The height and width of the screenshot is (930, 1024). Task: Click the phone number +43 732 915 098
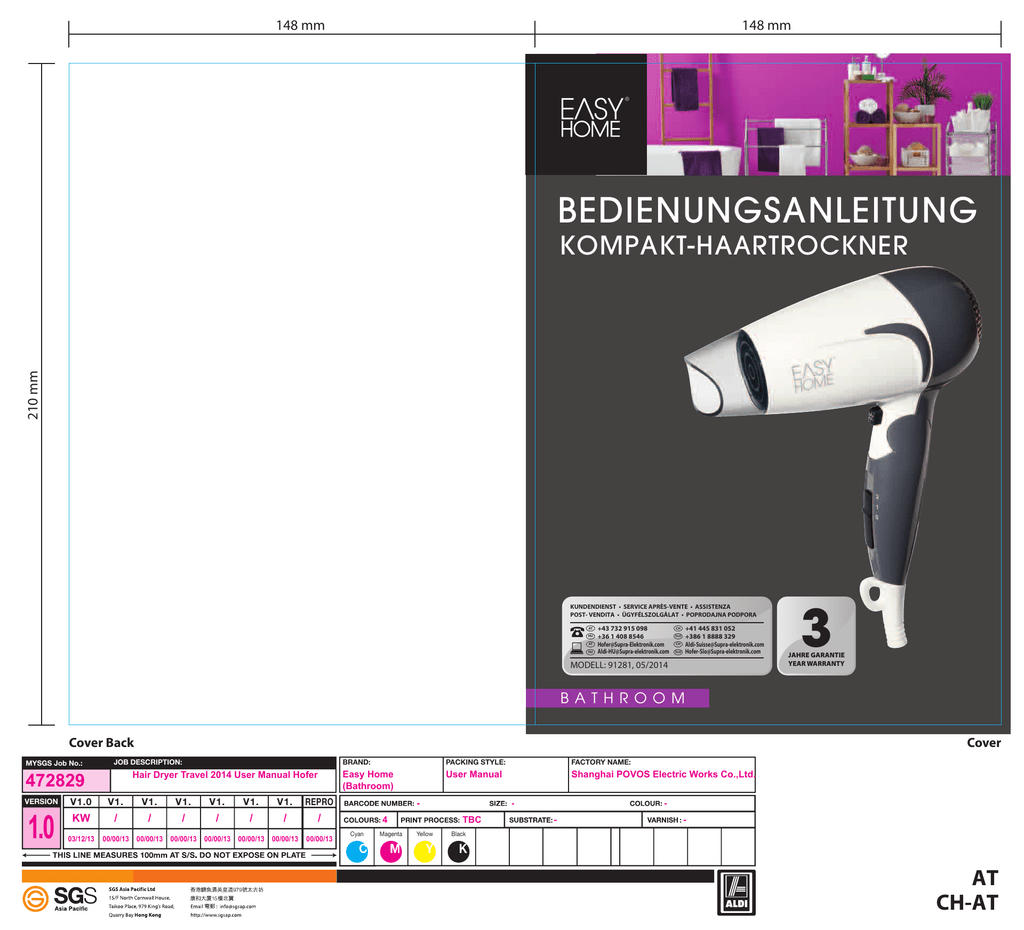tap(622, 628)
